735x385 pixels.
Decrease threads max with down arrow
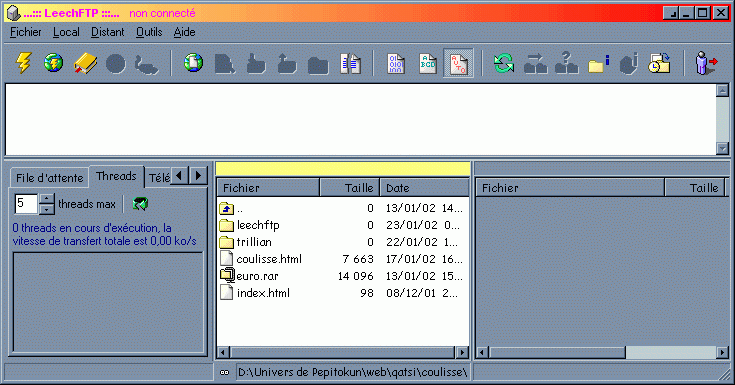tap(46, 209)
